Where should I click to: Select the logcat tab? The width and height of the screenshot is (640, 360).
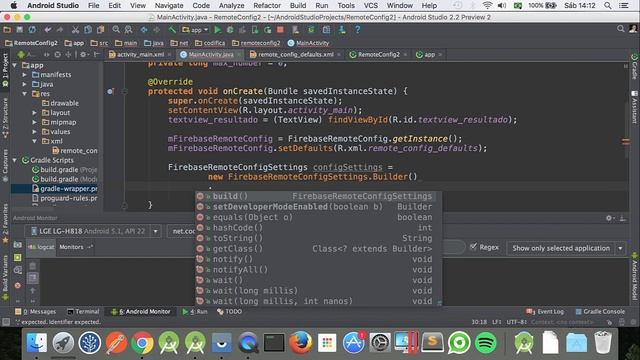41,247
